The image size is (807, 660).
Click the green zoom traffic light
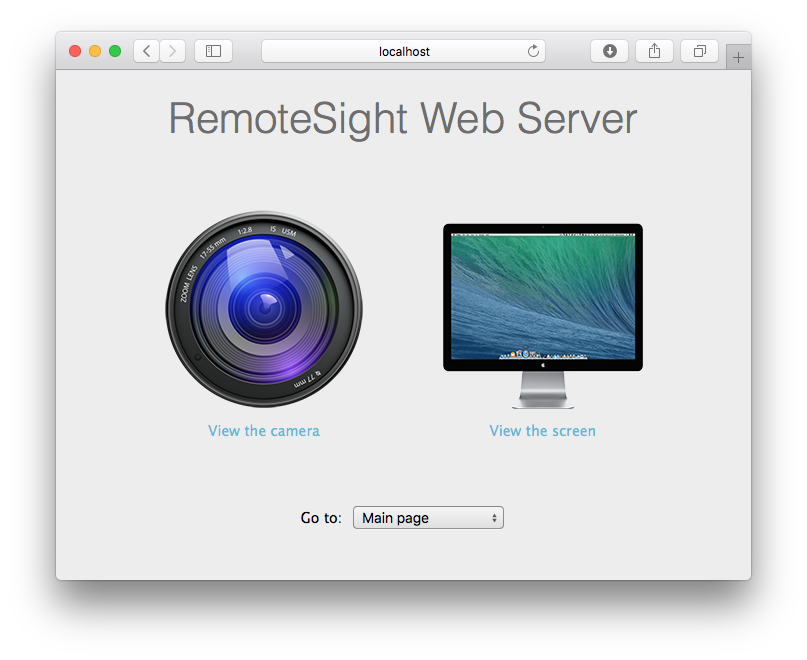point(115,49)
